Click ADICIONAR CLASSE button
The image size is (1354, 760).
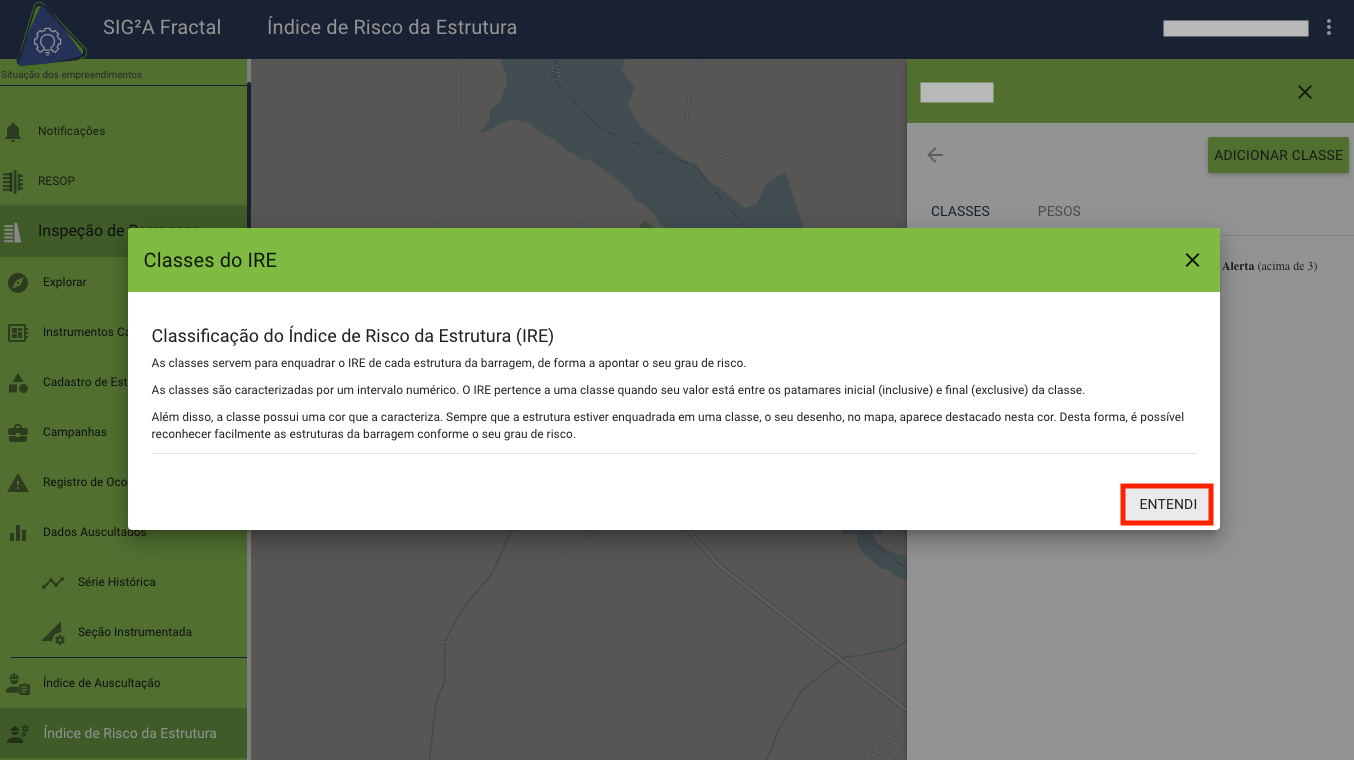click(1278, 155)
